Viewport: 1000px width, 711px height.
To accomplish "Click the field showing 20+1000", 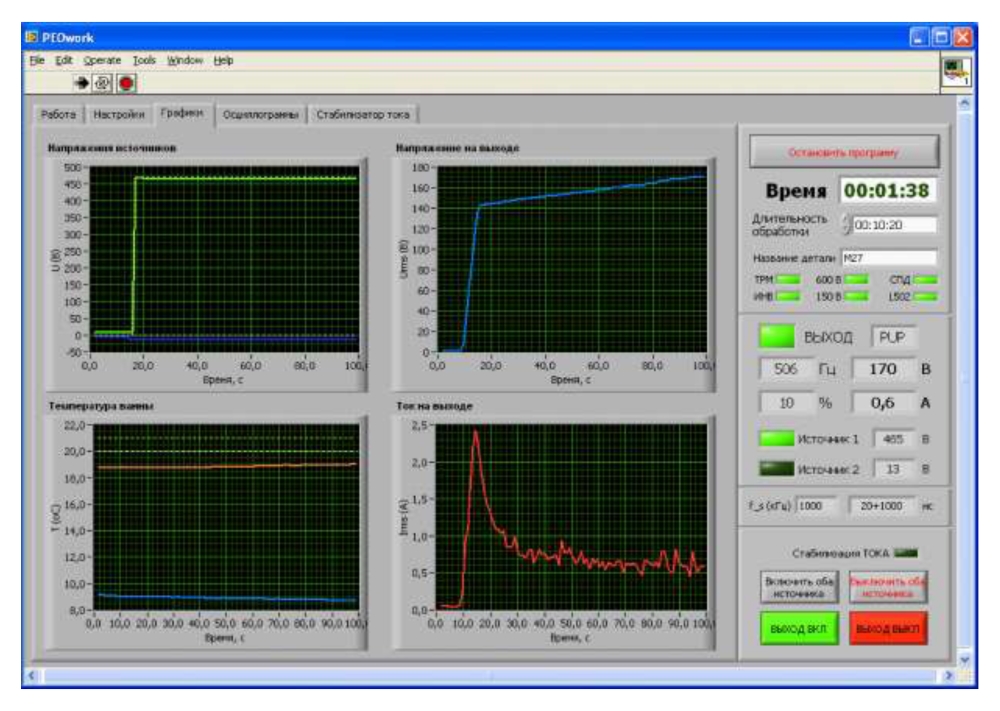I will [x=881, y=506].
